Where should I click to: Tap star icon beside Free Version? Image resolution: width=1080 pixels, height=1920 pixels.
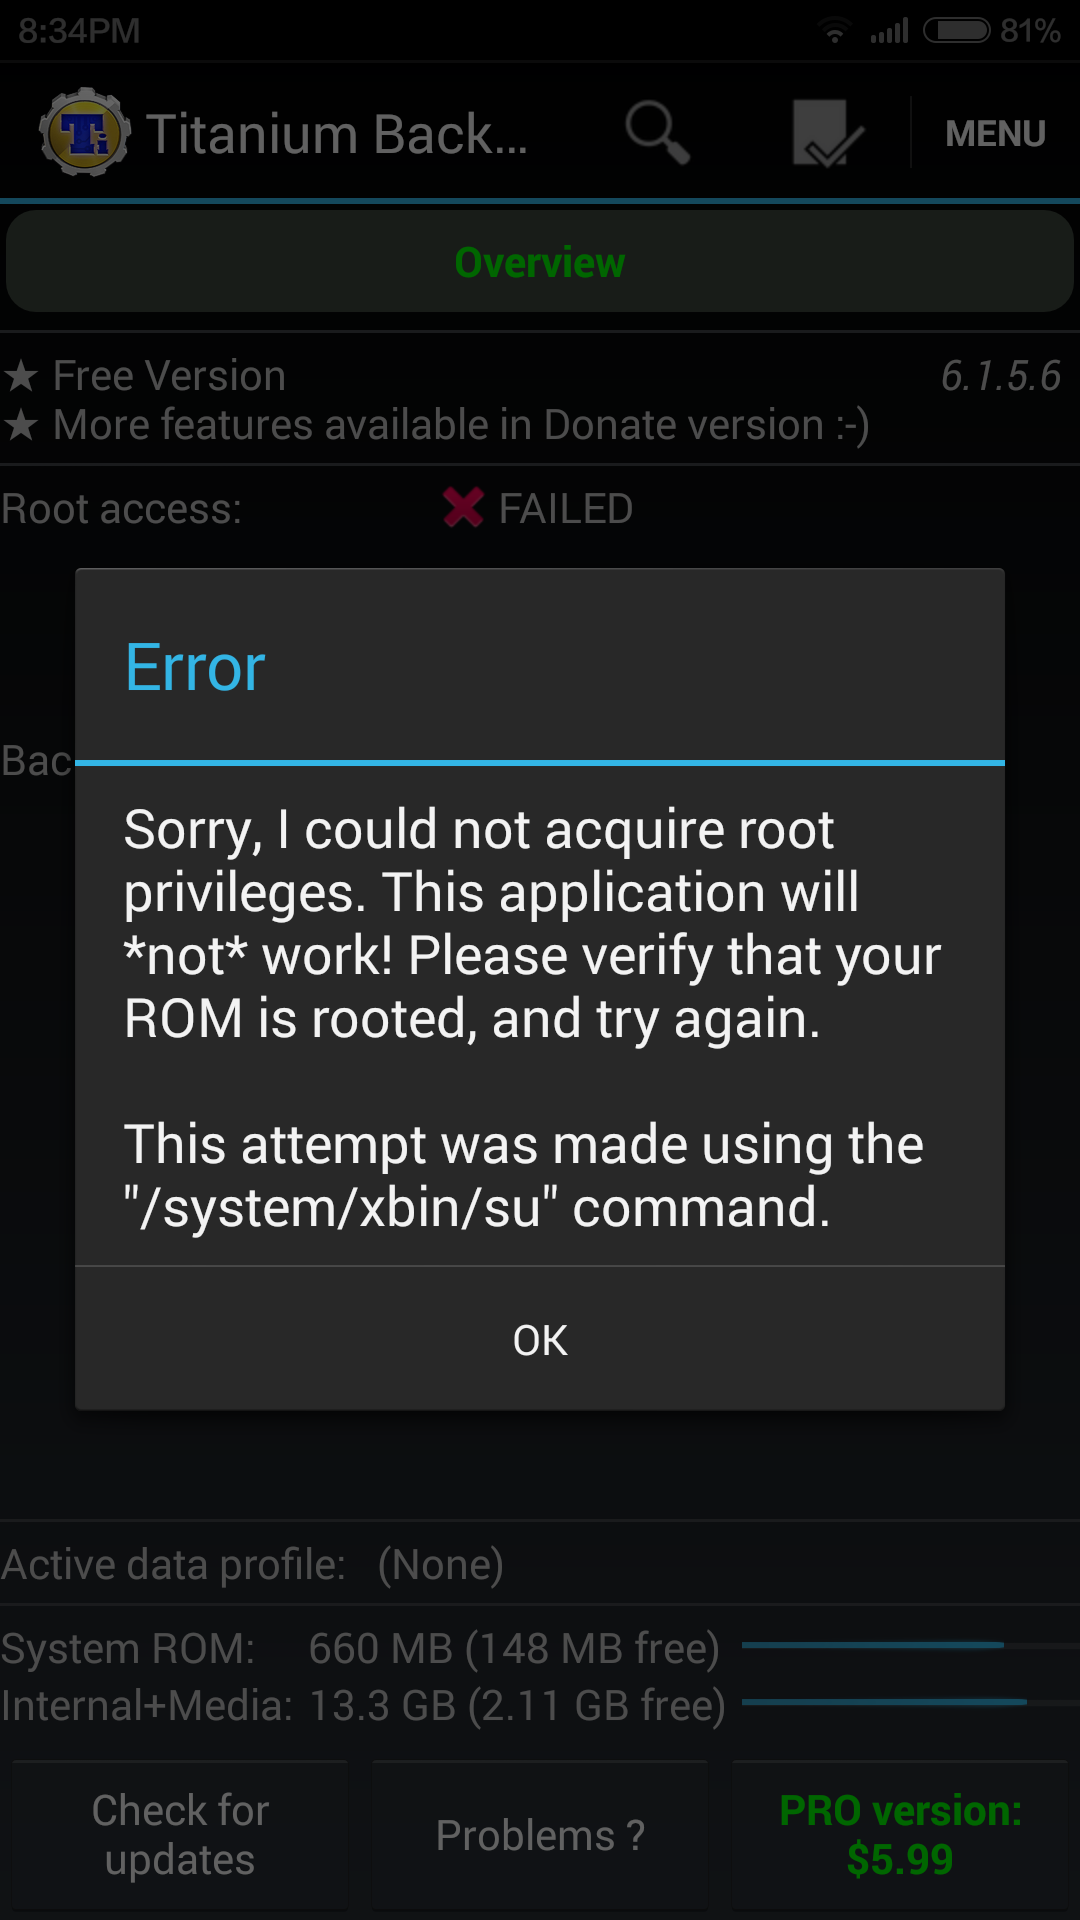(x=21, y=377)
